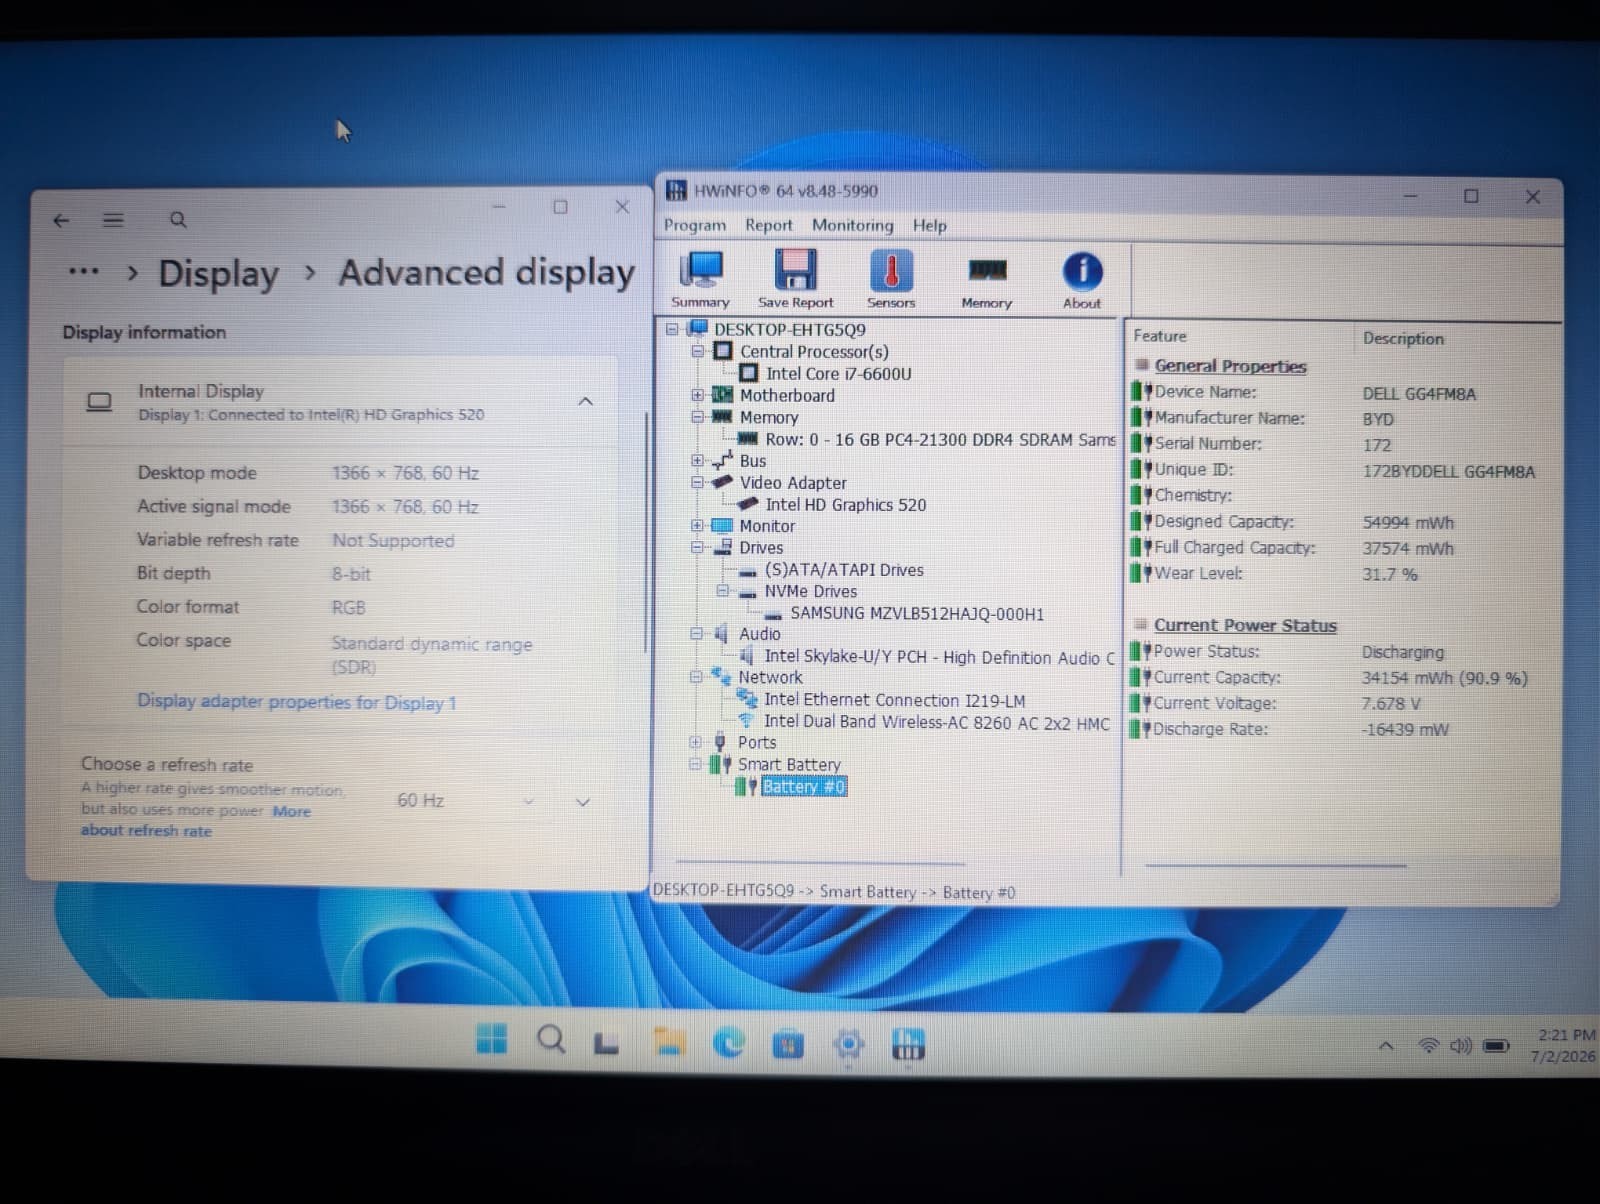
Task: Open Display adapter properties for Display 1
Action: tap(296, 702)
